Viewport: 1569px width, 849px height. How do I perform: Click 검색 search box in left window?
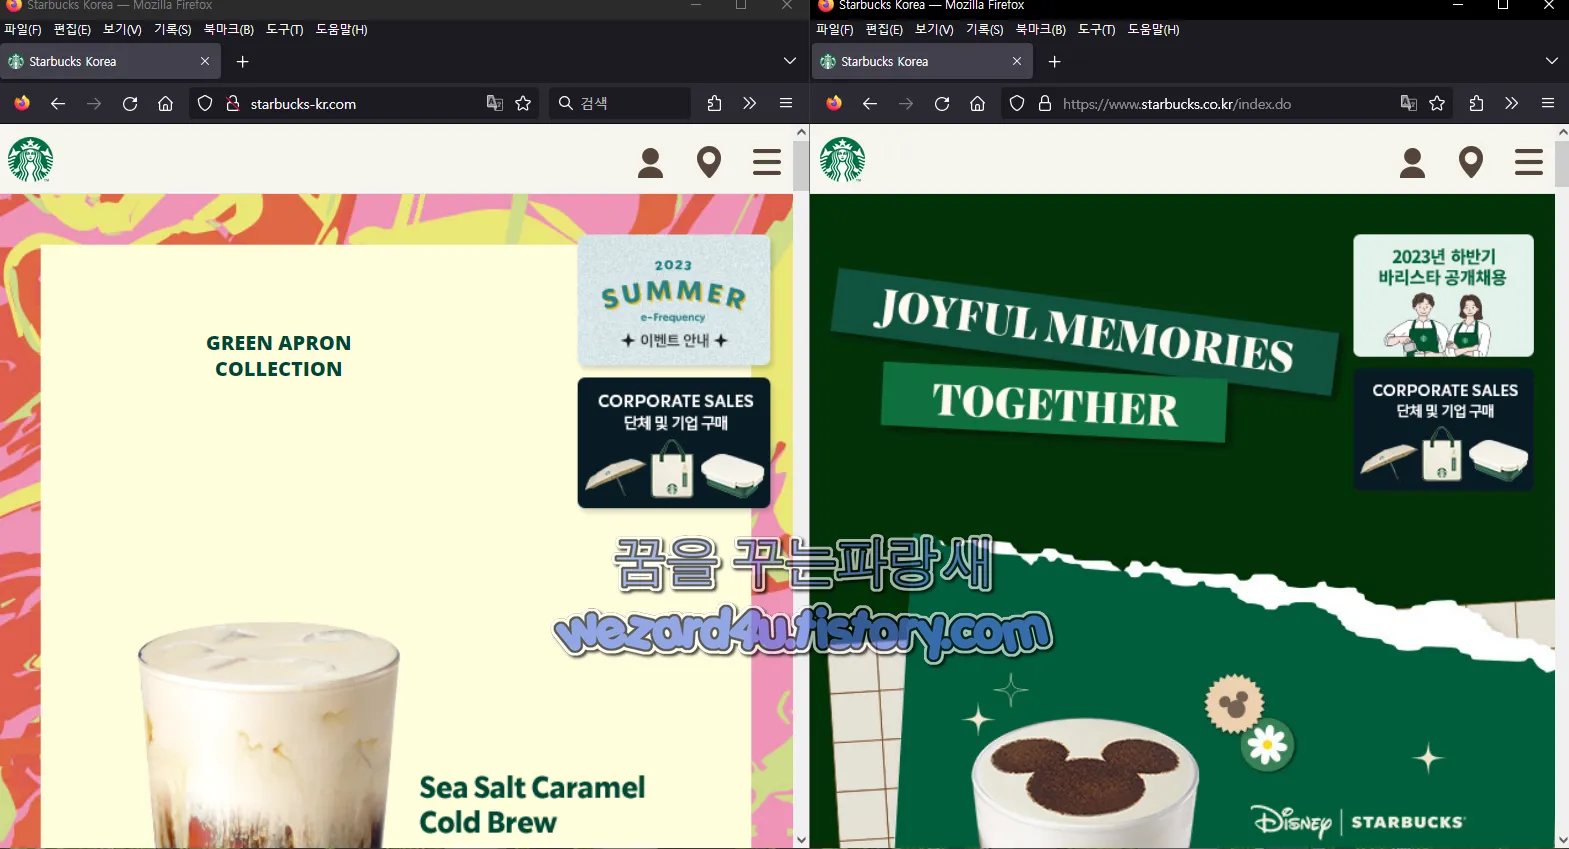[x=620, y=103]
